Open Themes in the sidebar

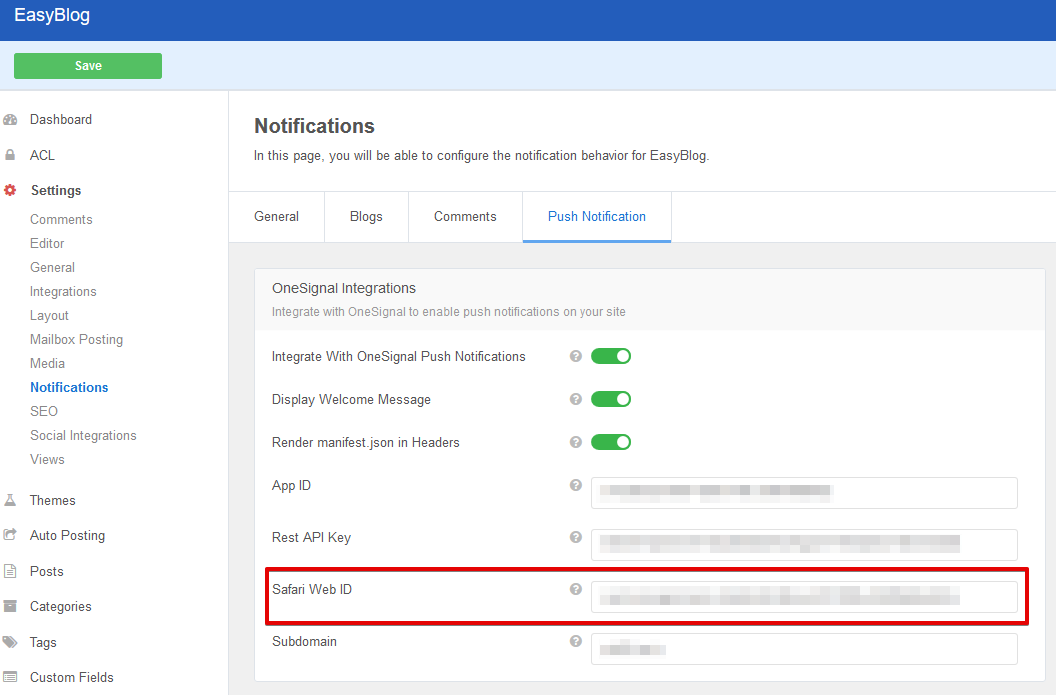[53, 500]
